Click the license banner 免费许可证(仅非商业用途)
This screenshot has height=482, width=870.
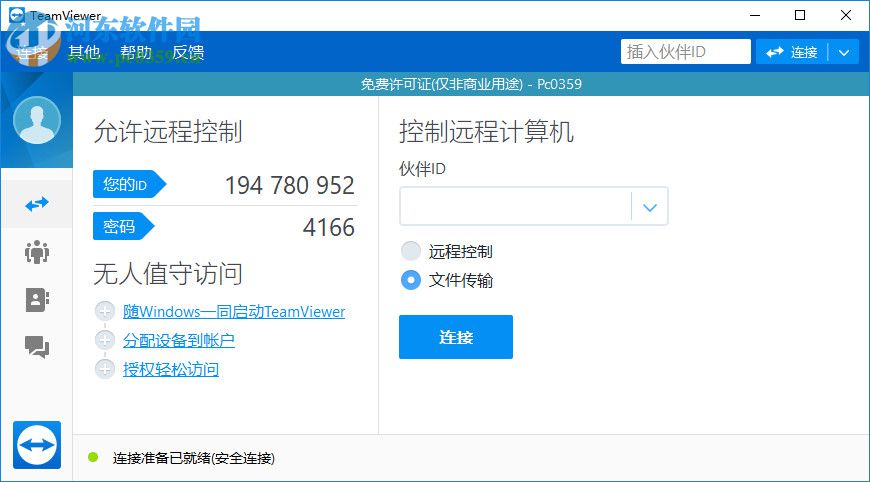[442, 84]
